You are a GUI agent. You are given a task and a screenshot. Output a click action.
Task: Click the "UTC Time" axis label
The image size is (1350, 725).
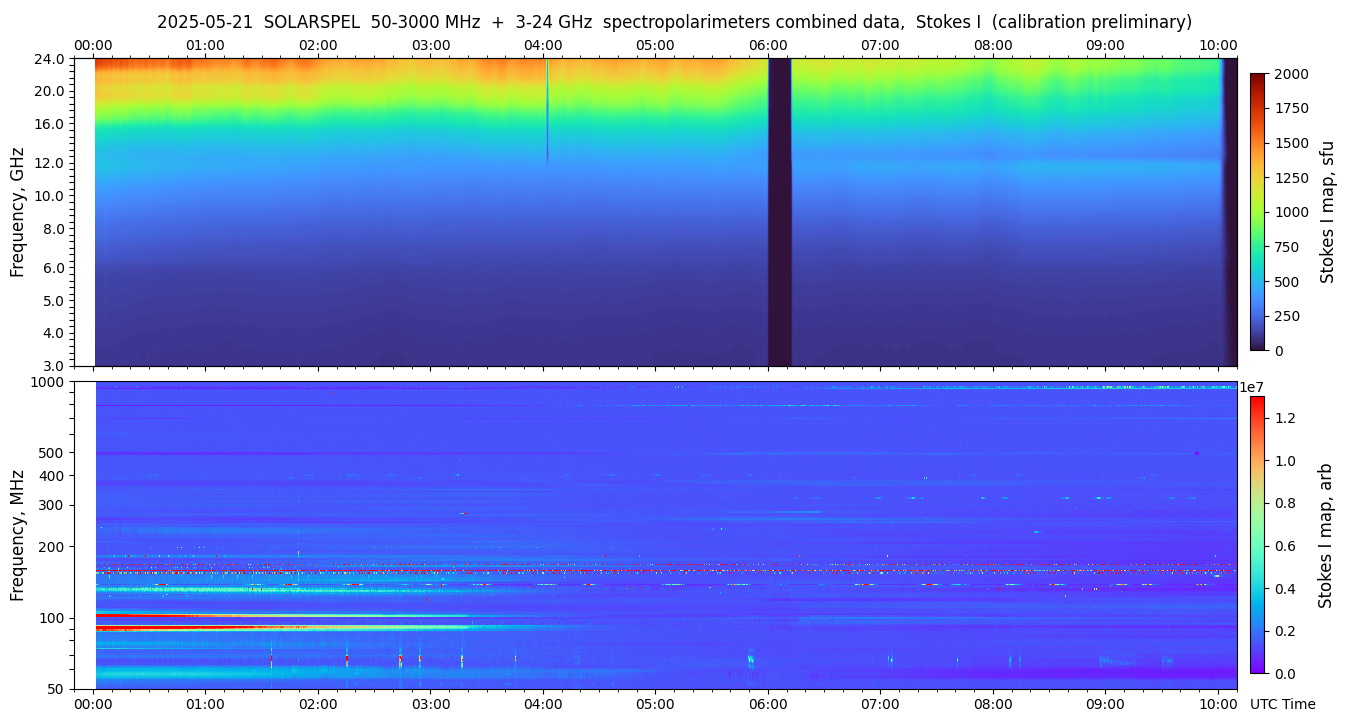click(1283, 704)
